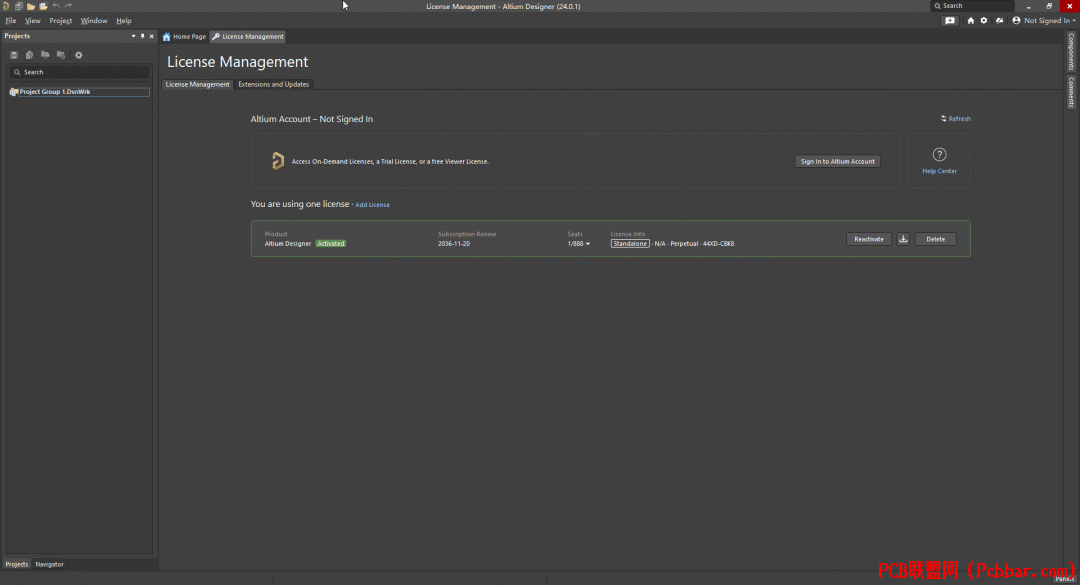Open the Window menu
Image resolution: width=1080 pixels, height=585 pixels.
click(94, 21)
